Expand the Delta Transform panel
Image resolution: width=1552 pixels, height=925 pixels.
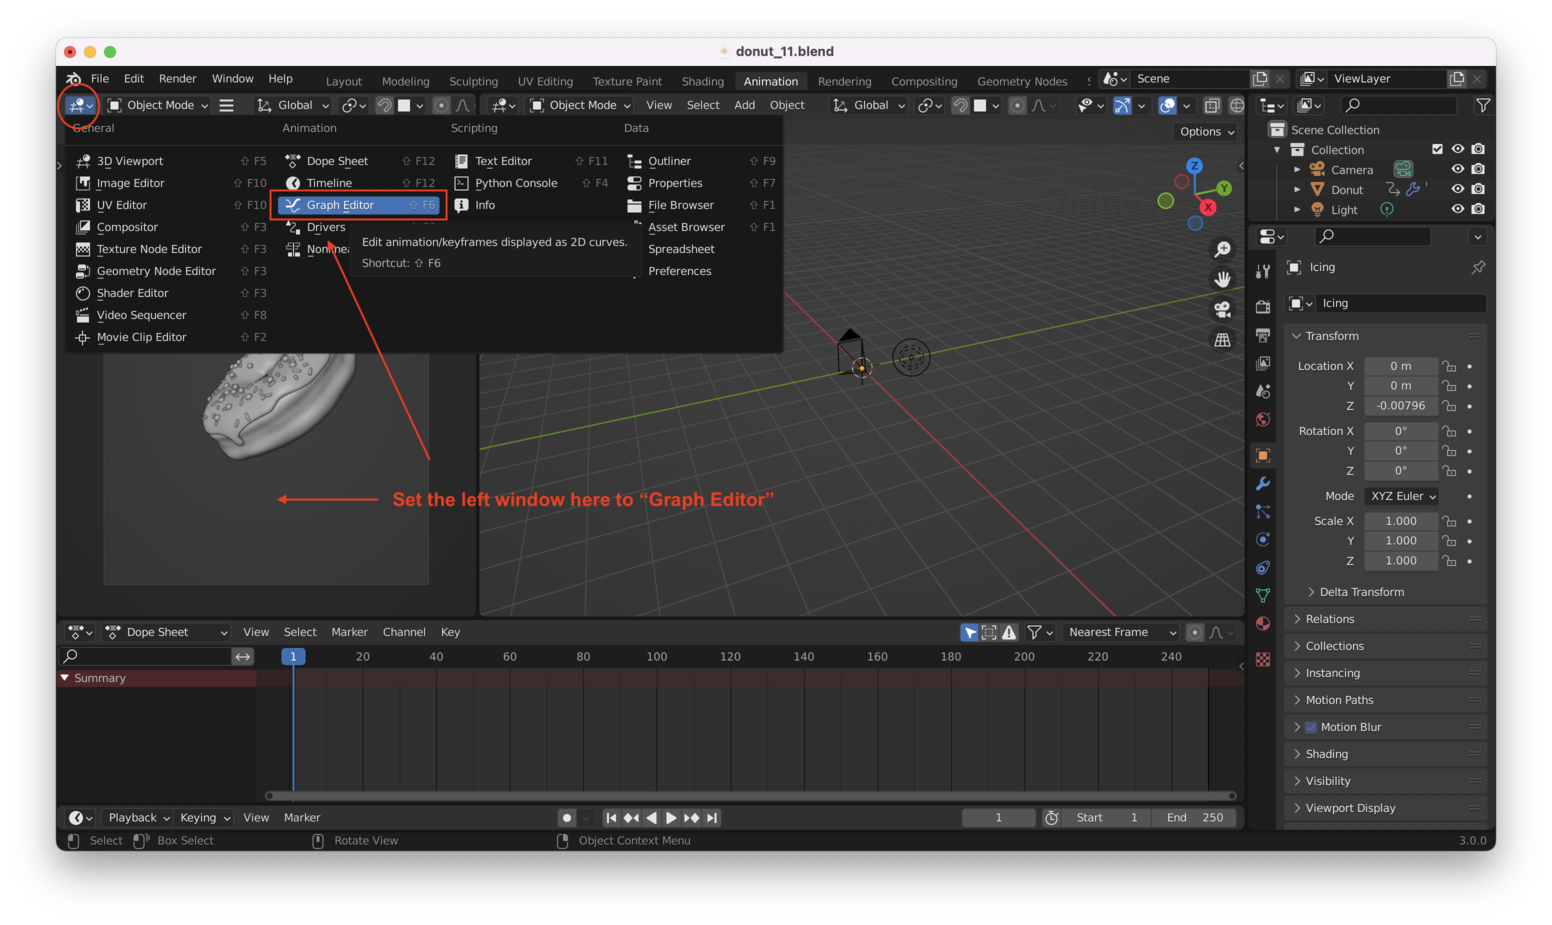pyautogui.click(x=1360, y=591)
